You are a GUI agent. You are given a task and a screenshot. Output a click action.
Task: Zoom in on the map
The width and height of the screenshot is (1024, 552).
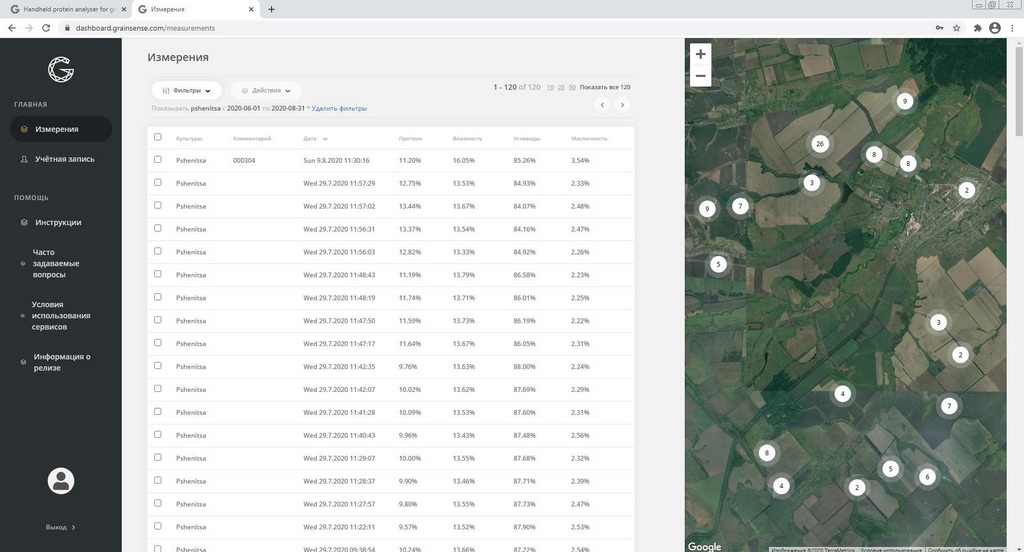[x=700, y=54]
